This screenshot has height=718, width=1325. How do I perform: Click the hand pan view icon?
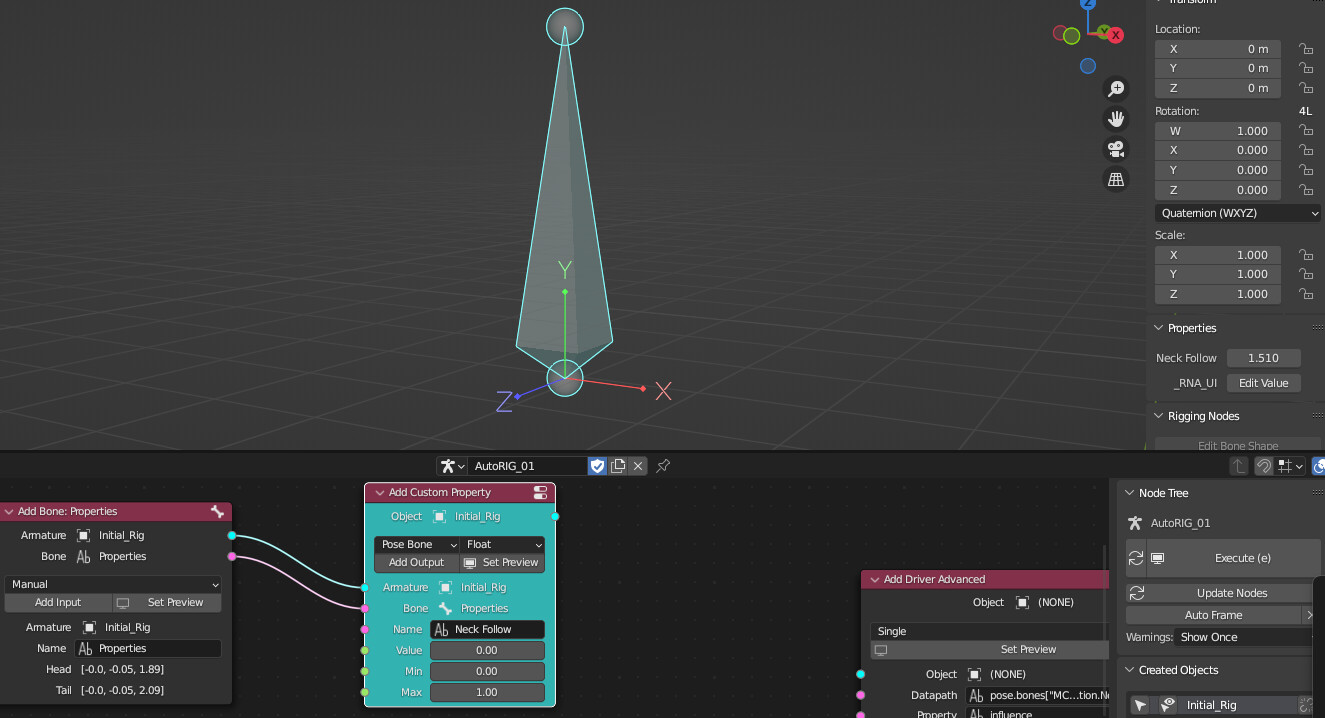point(1116,119)
